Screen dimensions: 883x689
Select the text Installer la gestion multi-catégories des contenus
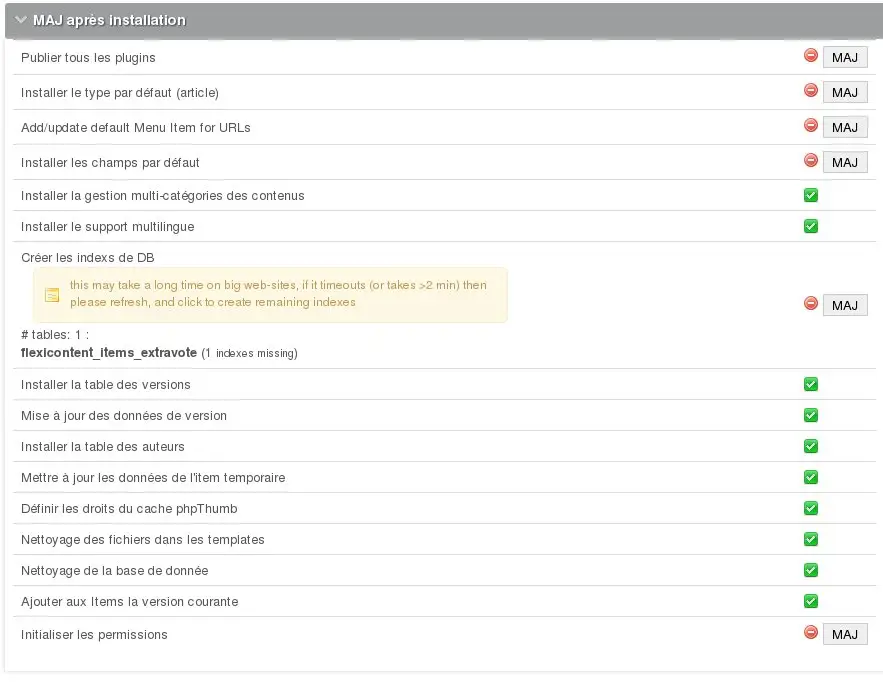point(162,195)
